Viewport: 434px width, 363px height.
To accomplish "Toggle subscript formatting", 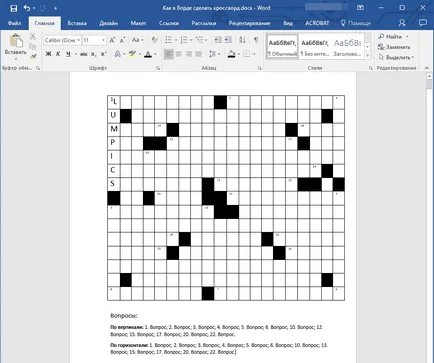I will 94,54.
